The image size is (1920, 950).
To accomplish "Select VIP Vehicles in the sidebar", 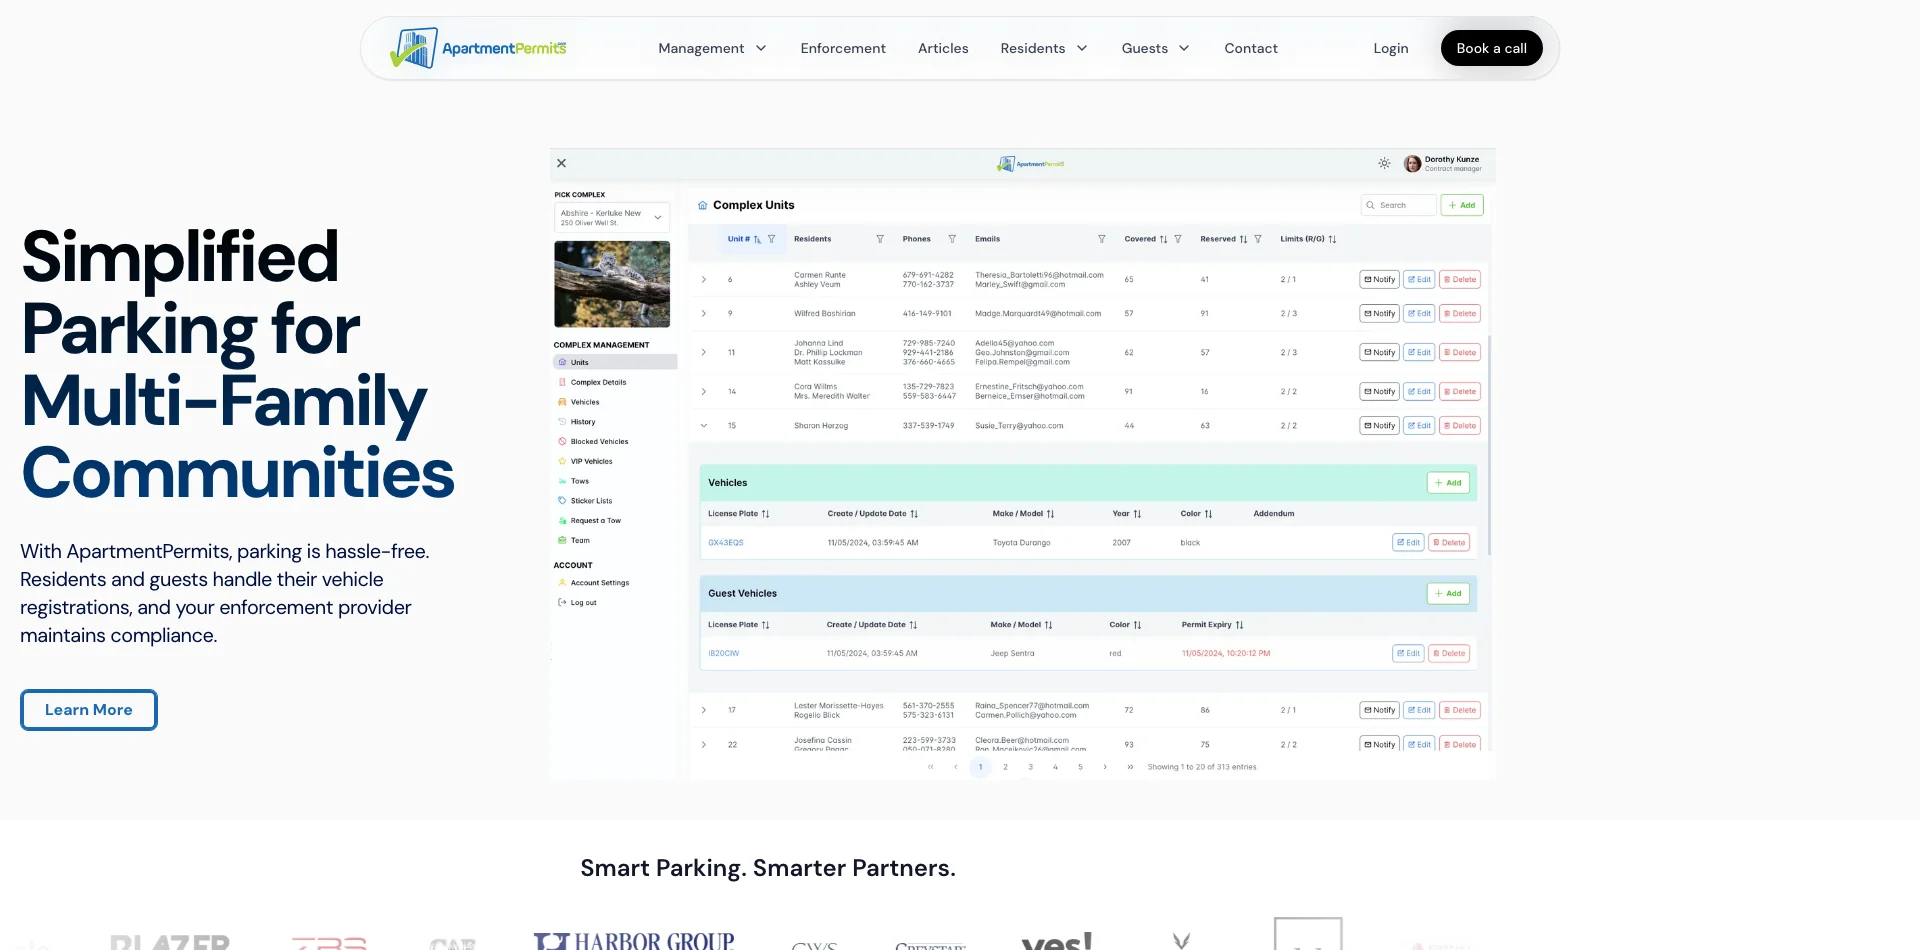I will (590, 461).
